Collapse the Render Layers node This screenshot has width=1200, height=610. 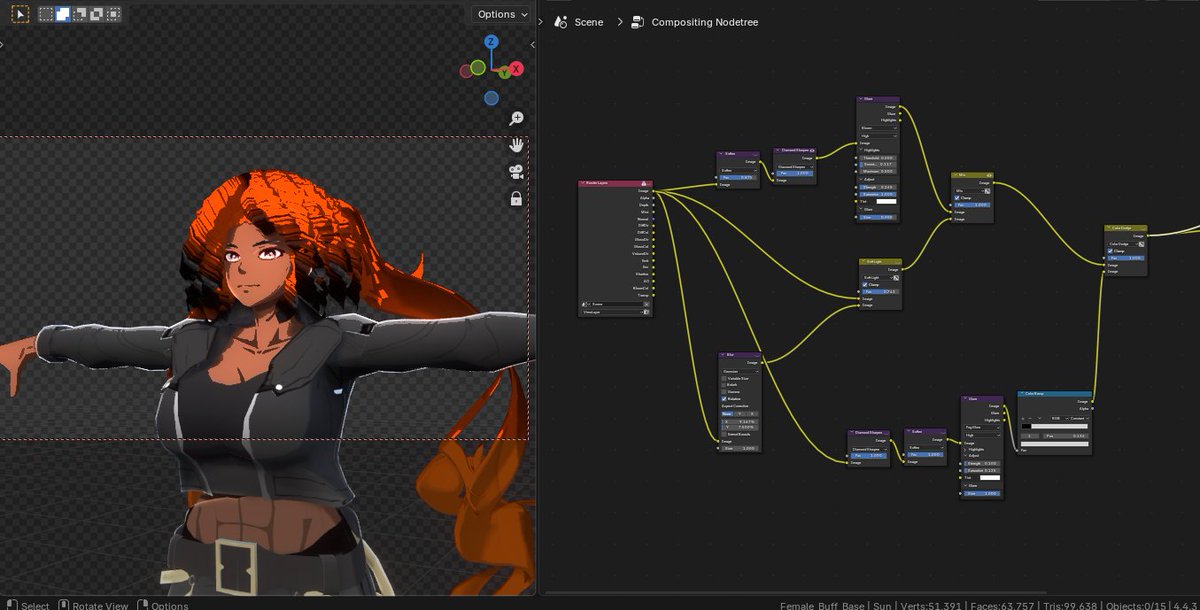[x=583, y=184]
